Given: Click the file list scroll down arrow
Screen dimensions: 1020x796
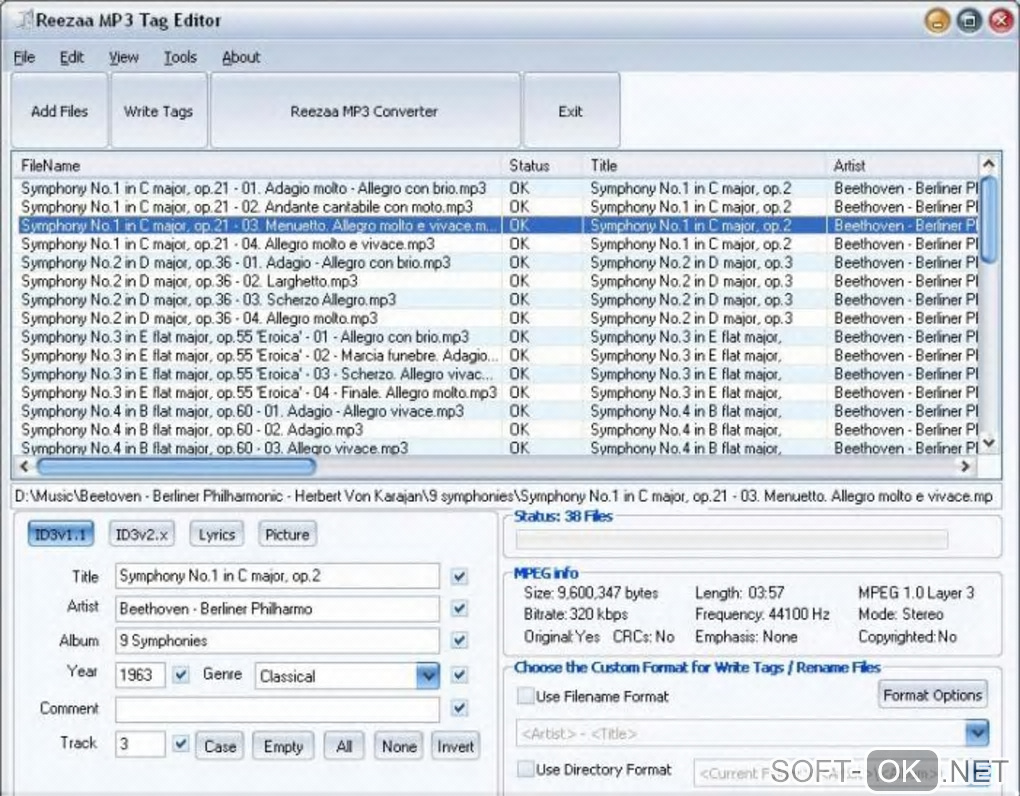Looking at the screenshot, I should point(989,444).
